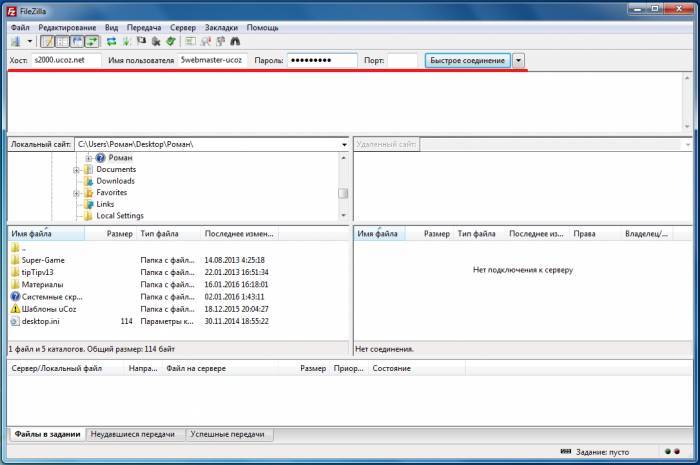The image size is (700, 465).
Task: Sort local files by Последнее измен... column
Action: pos(240,234)
